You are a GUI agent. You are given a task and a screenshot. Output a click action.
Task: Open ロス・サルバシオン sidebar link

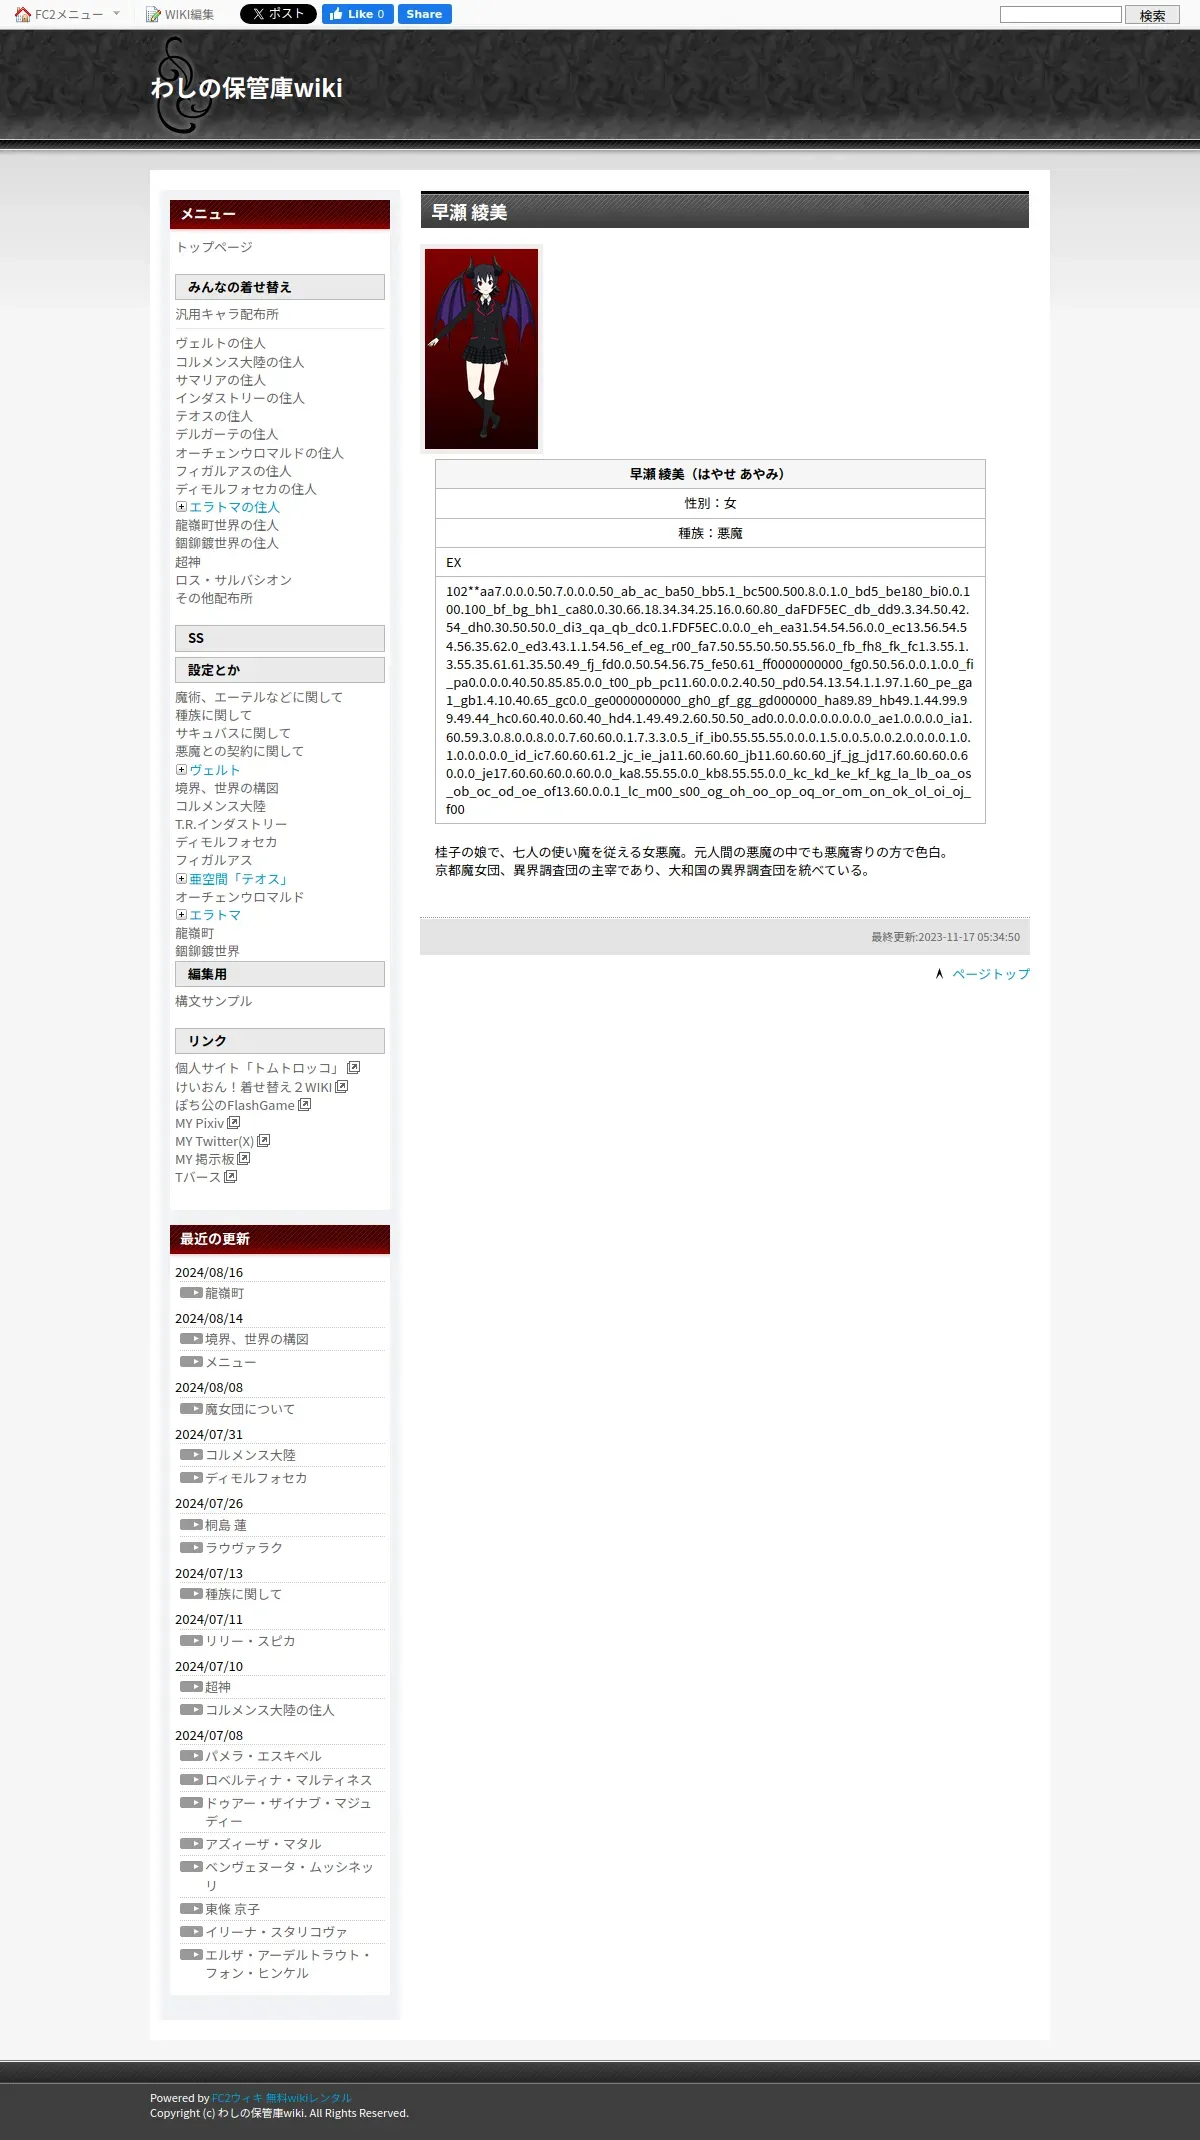coord(233,580)
